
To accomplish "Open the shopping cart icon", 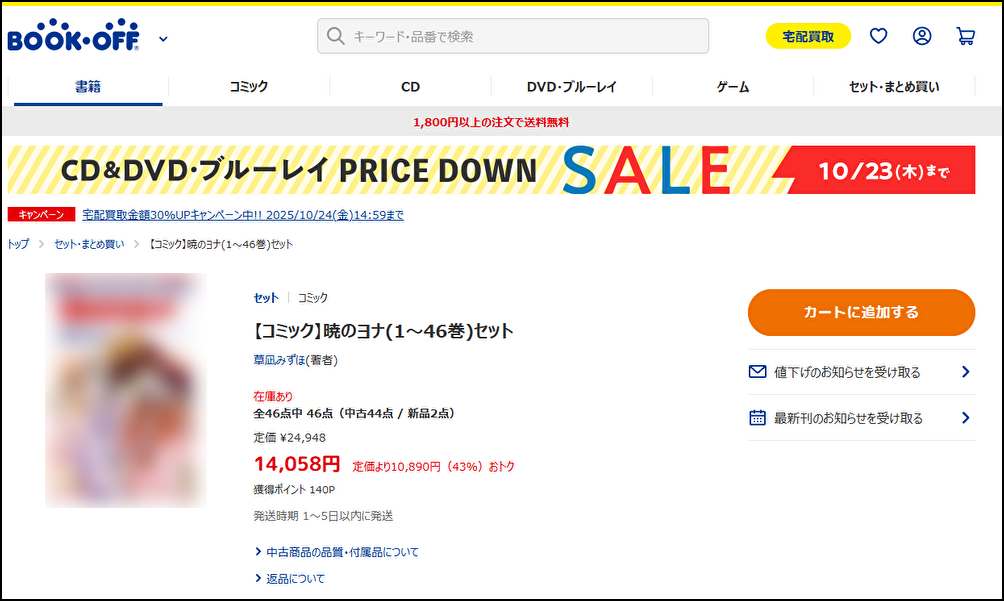I will [x=965, y=36].
